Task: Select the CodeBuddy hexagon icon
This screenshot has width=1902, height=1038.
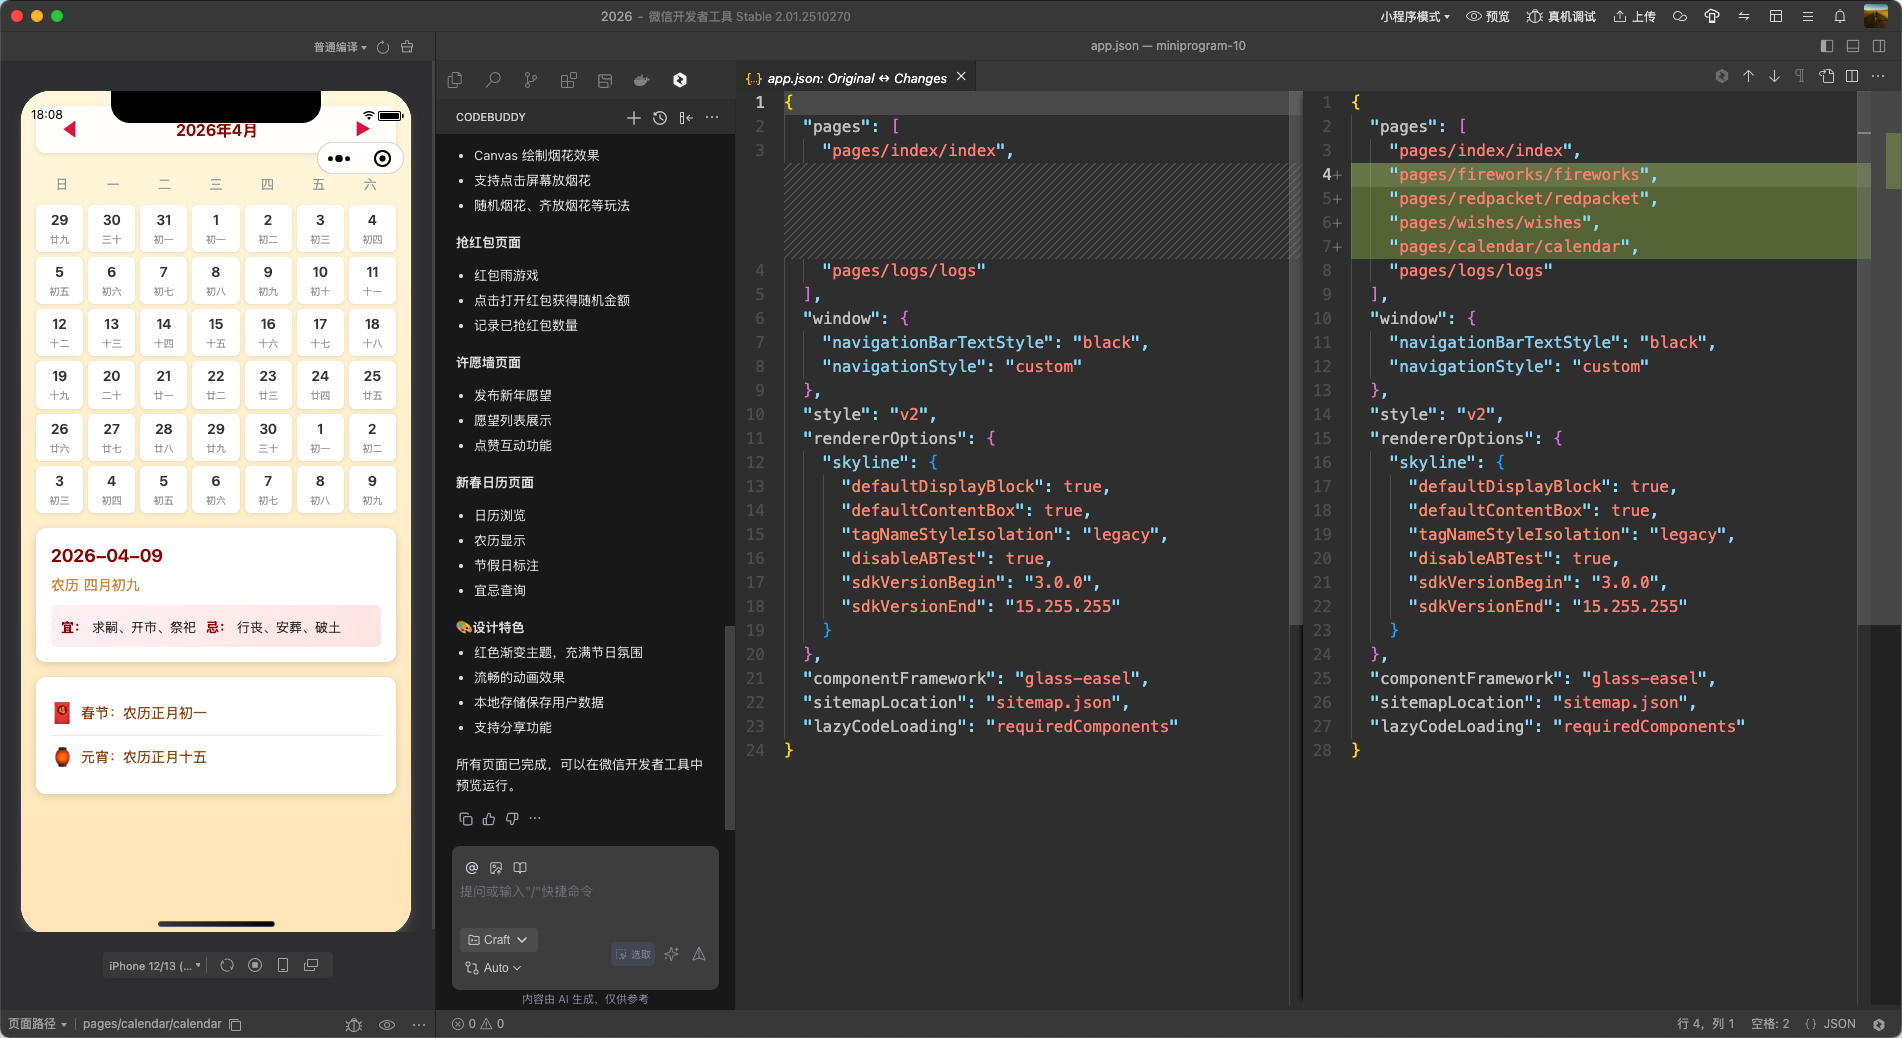Action: tap(680, 80)
